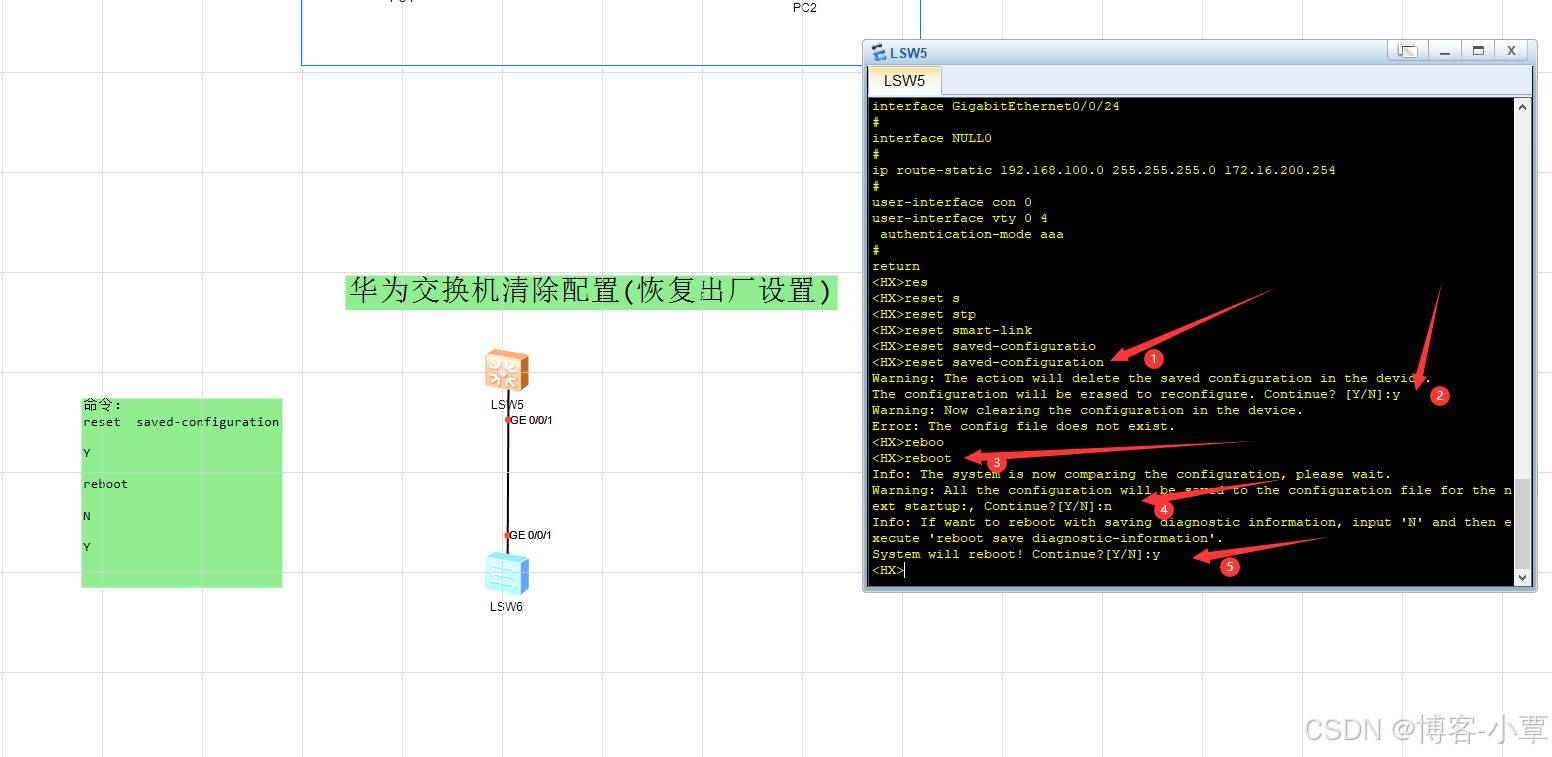
Task: Select the link line between LSW5 and LSW6
Action: [x=507, y=478]
